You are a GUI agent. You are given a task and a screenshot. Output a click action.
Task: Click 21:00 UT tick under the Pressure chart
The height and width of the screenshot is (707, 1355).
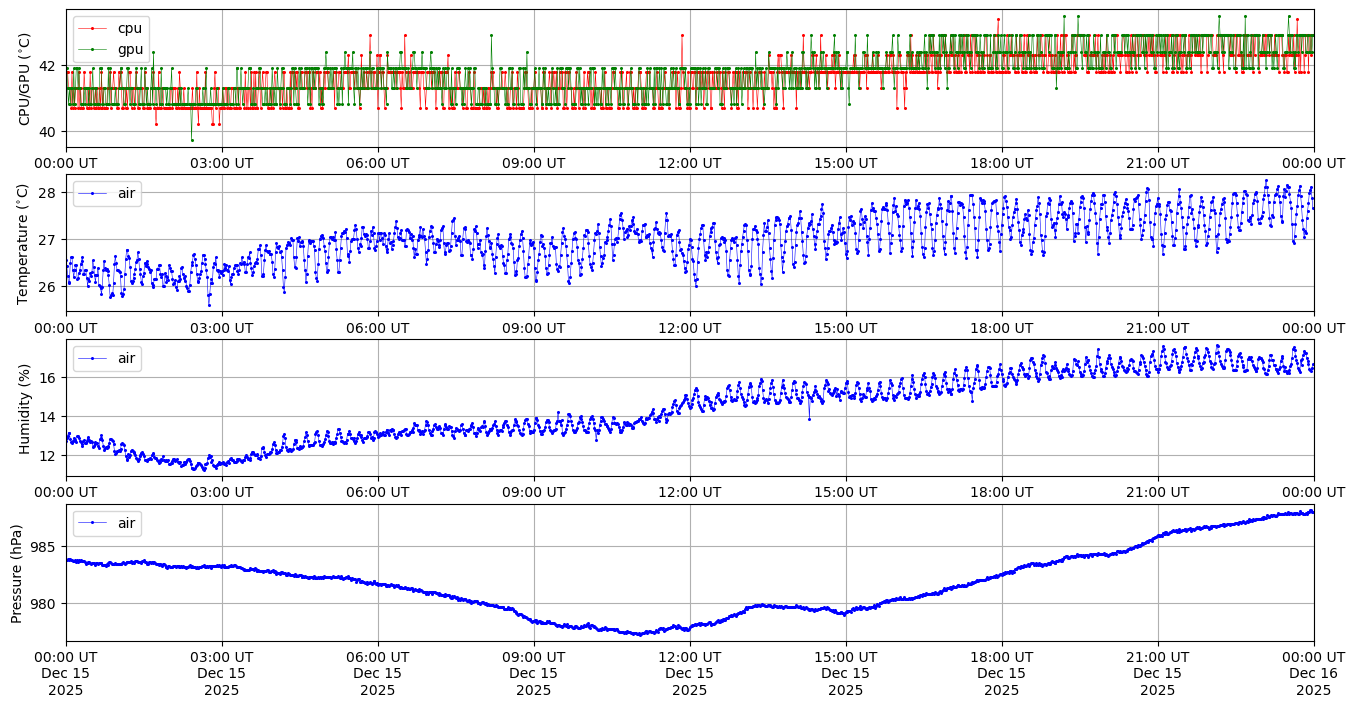1157,657
